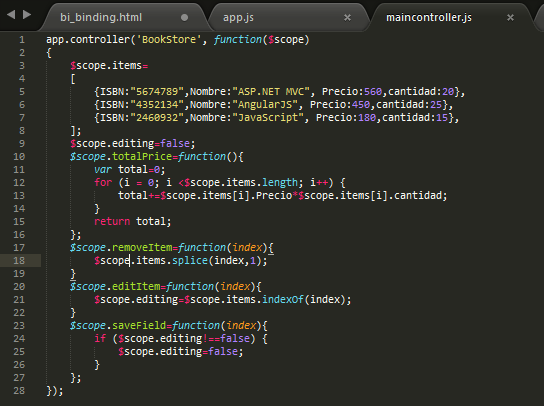Image resolution: width=544 pixels, height=406 pixels.
Task: Click "$scope.editing=false;" on line 25
Action: (x=181, y=352)
